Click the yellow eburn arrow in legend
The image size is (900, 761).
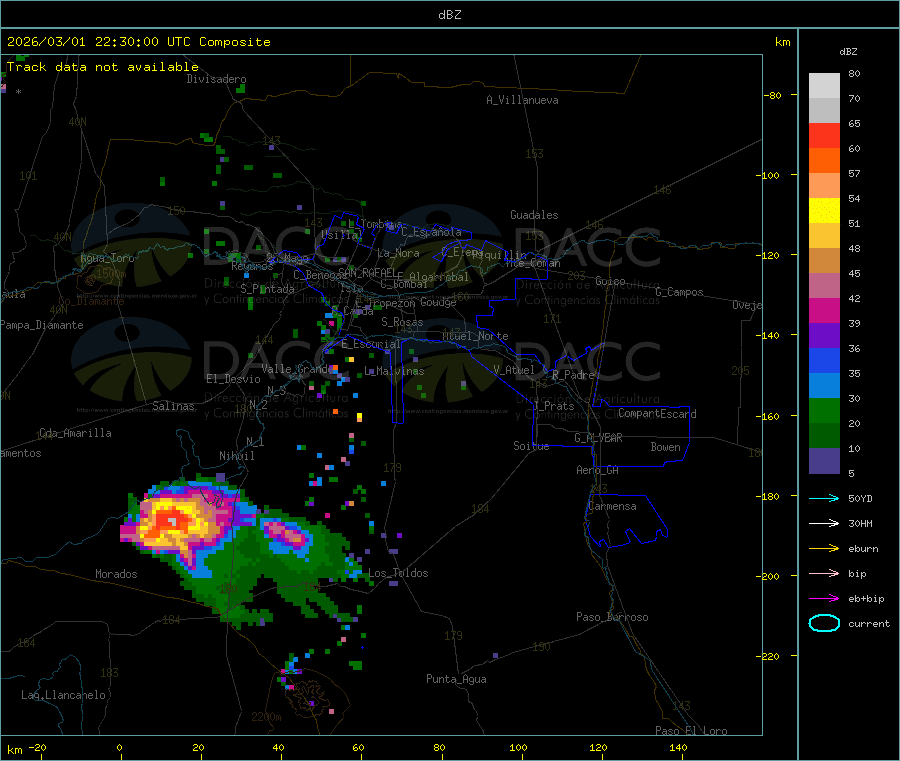(824, 548)
